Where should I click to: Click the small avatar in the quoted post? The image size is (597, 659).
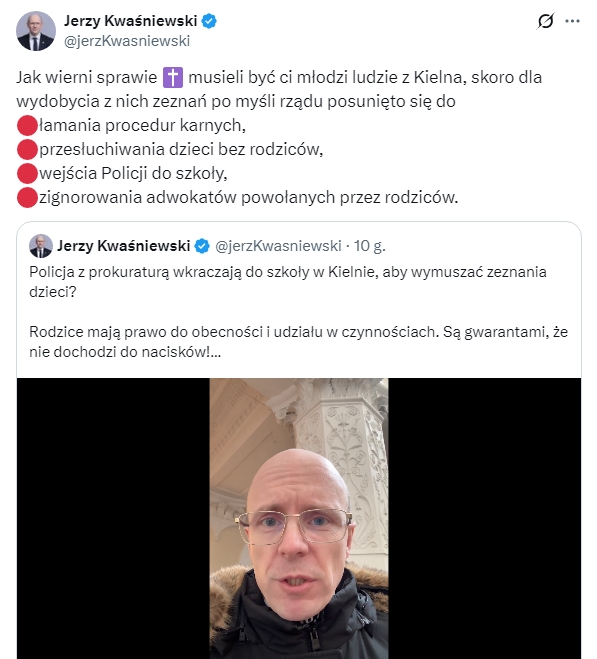click(41, 246)
